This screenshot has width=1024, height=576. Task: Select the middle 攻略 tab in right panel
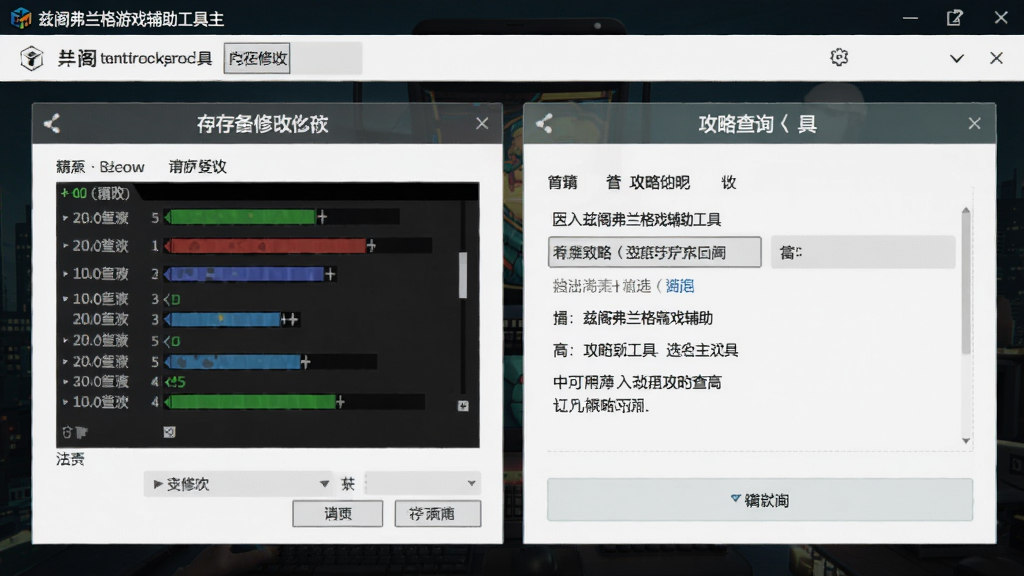pyautogui.click(x=648, y=182)
